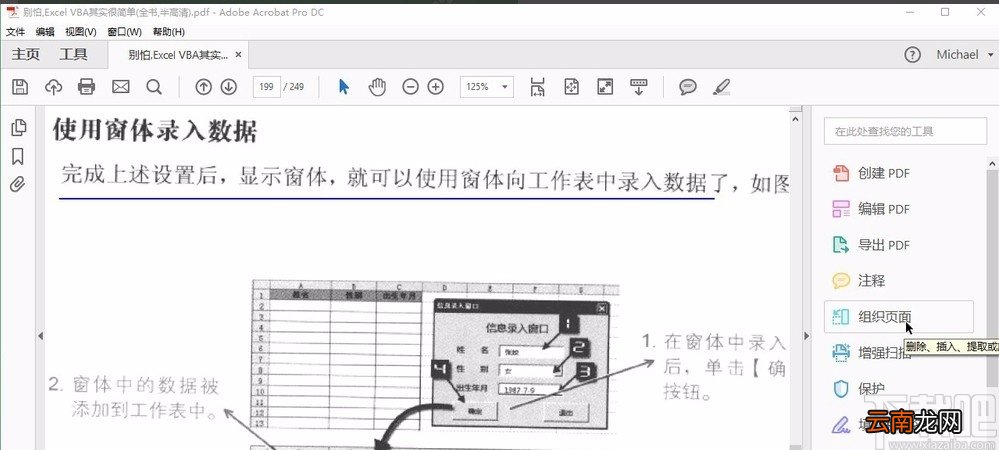Open the Michael account menu
The image size is (999, 450).
point(963,55)
